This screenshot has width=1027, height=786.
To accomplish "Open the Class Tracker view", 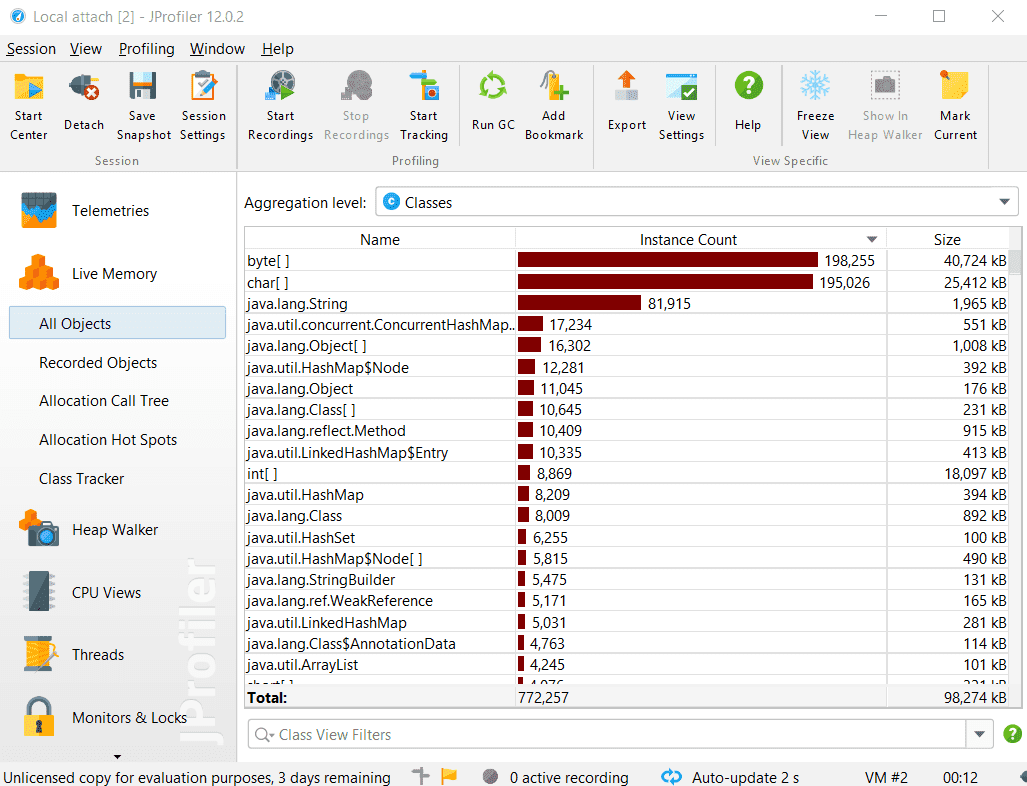I will pos(81,479).
